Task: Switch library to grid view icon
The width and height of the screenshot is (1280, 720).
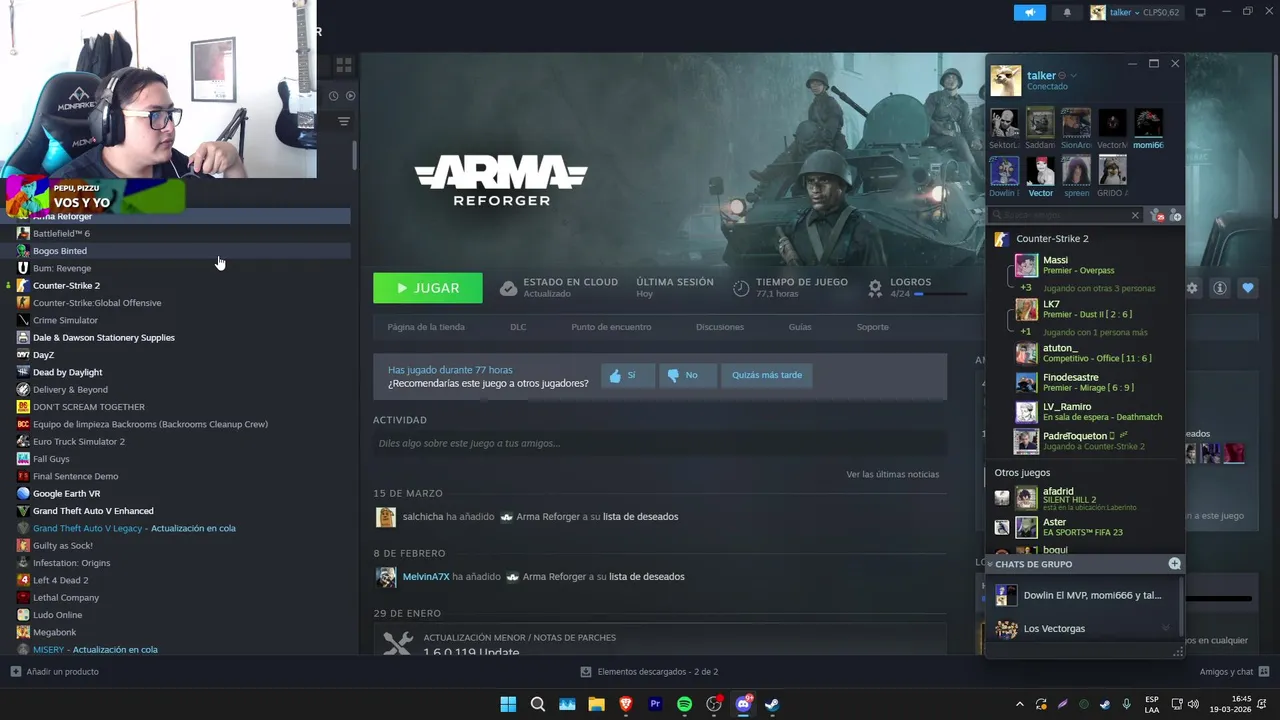Action: 344,65
